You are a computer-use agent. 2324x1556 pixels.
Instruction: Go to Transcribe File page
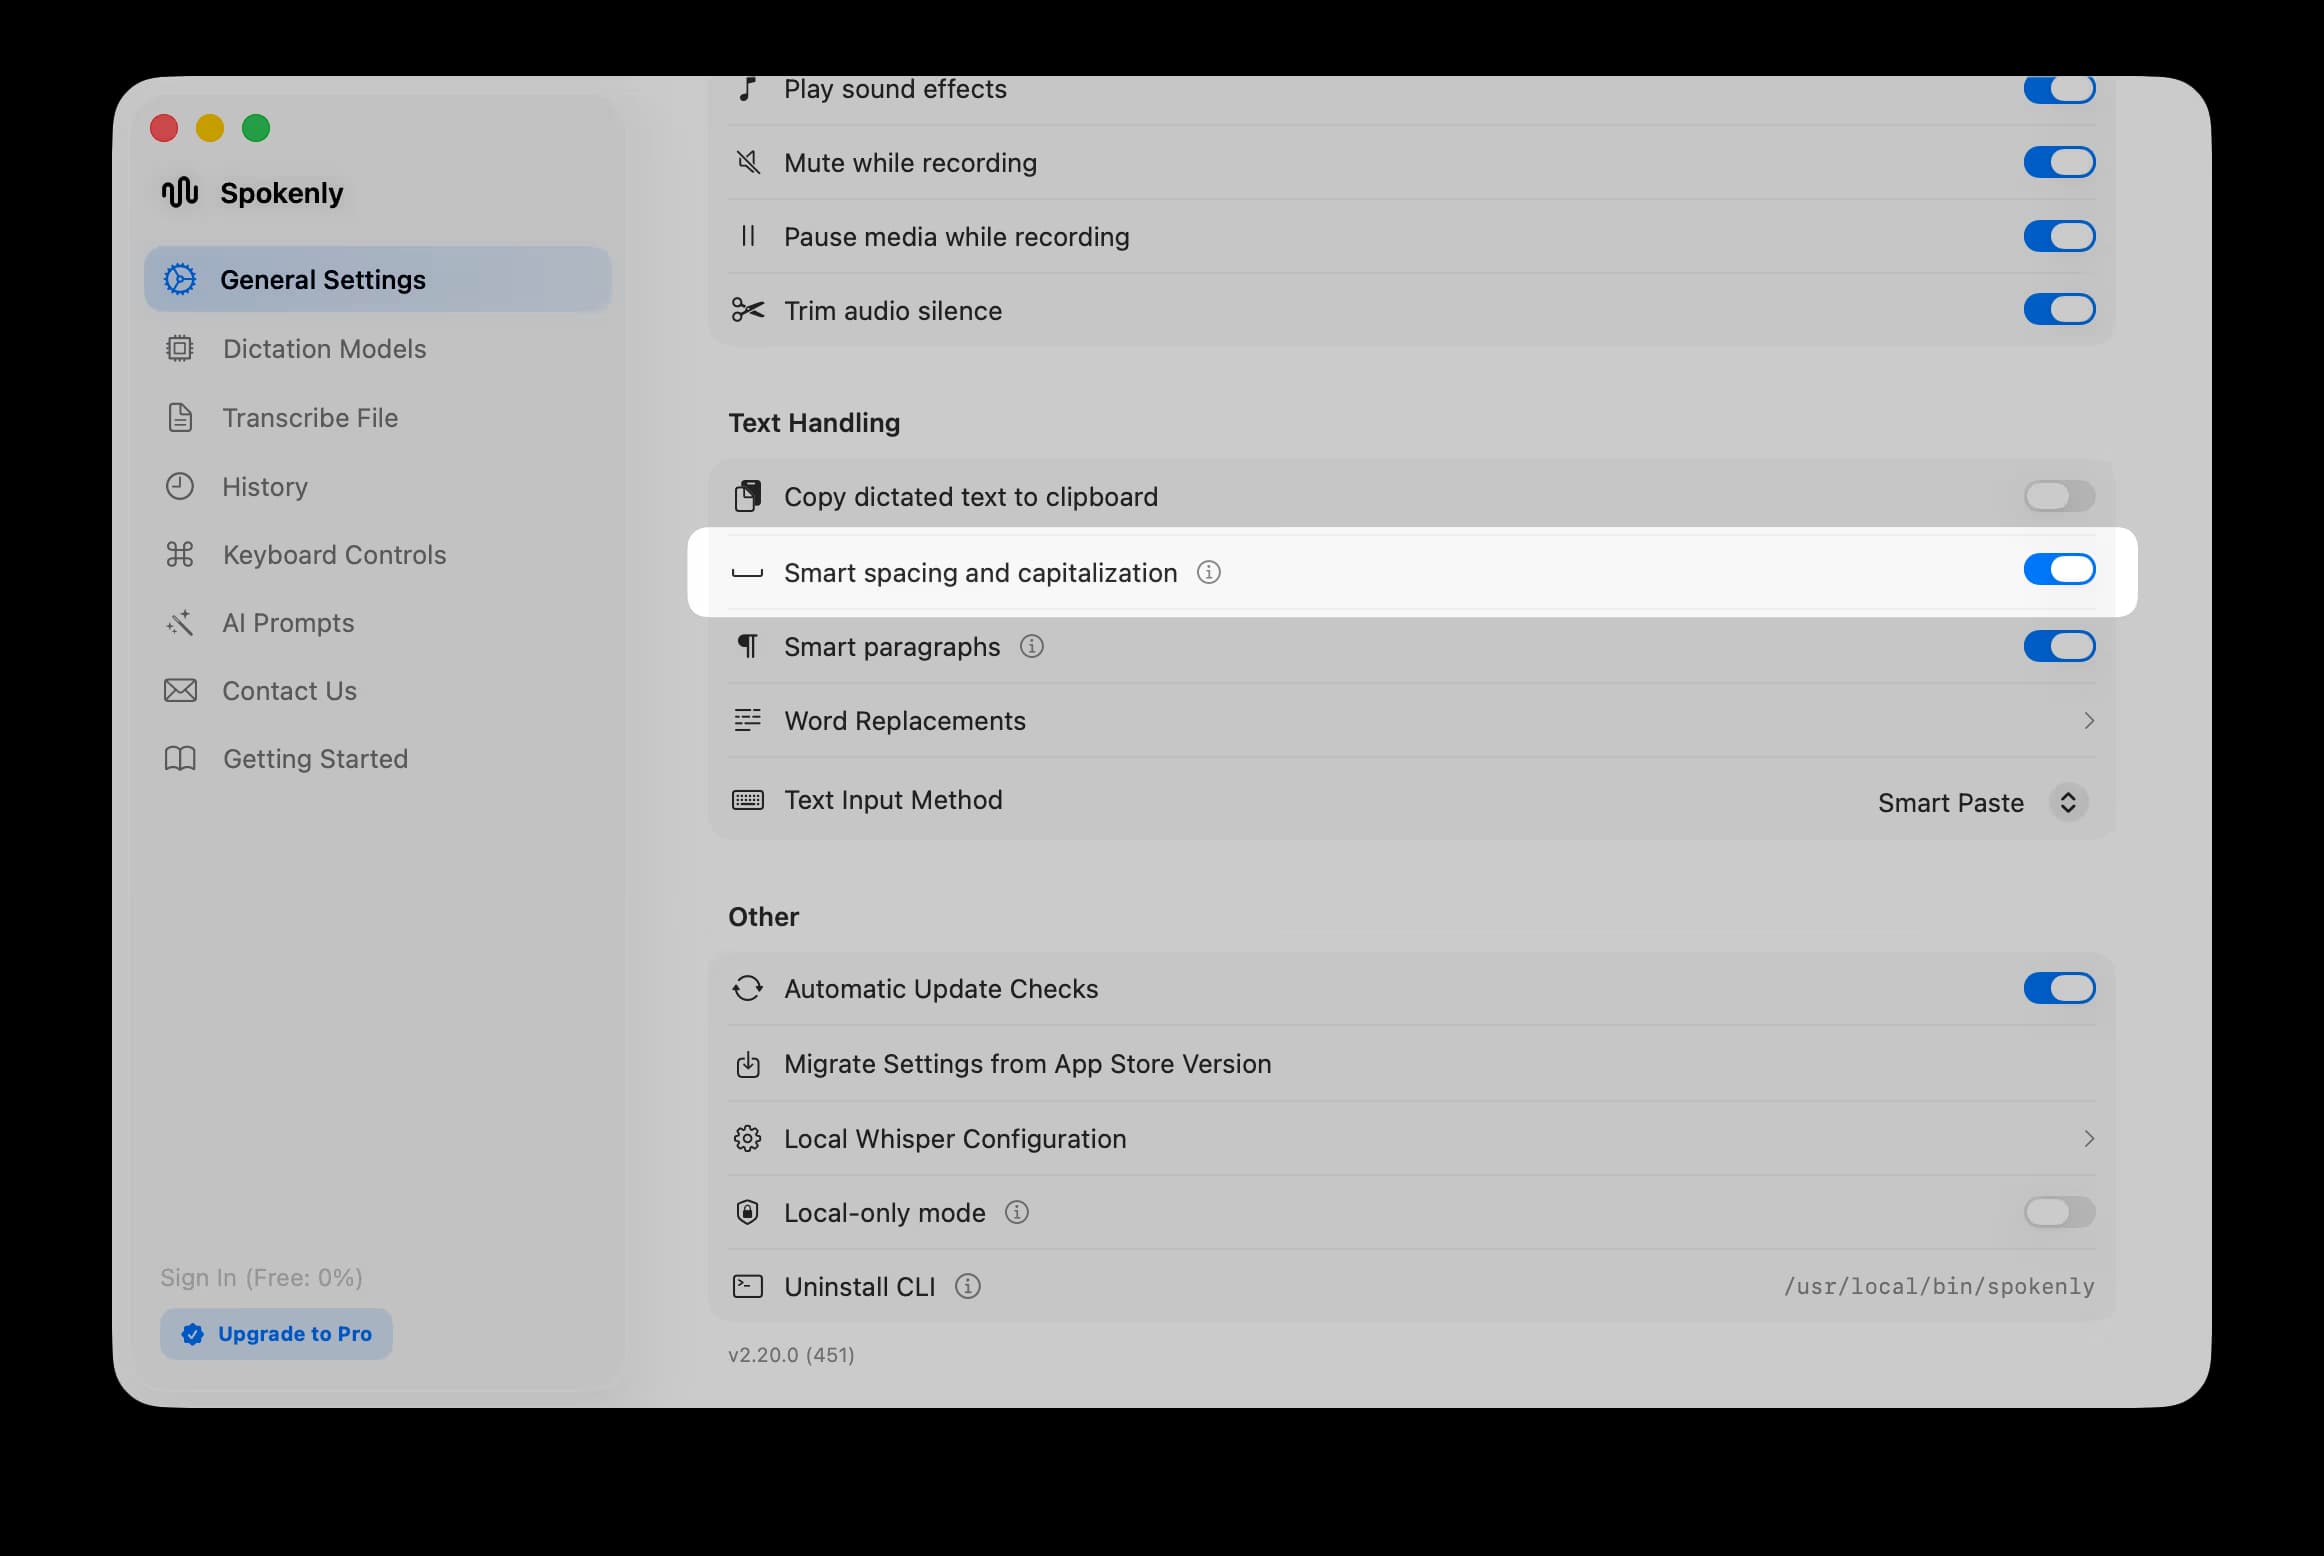[x=377, y=417]
